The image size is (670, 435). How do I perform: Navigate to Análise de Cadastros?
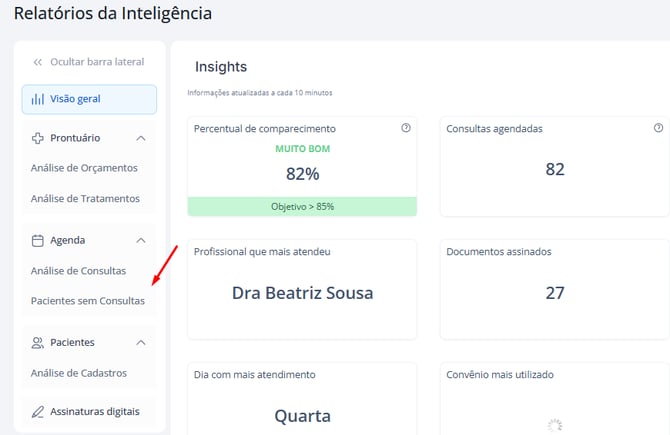click(79, 373)
